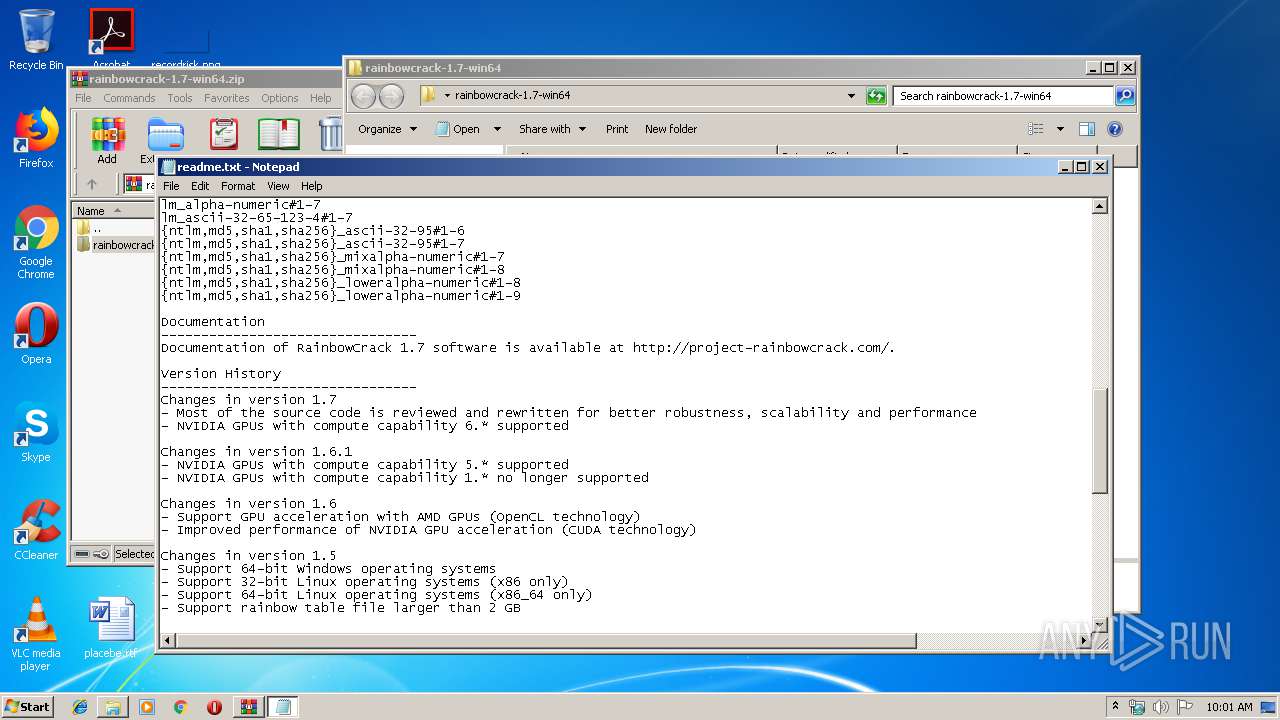This screenshot has width=1280, height=720.
Task: Expand Explorer view options arrow
Action: coord(1060,129)
